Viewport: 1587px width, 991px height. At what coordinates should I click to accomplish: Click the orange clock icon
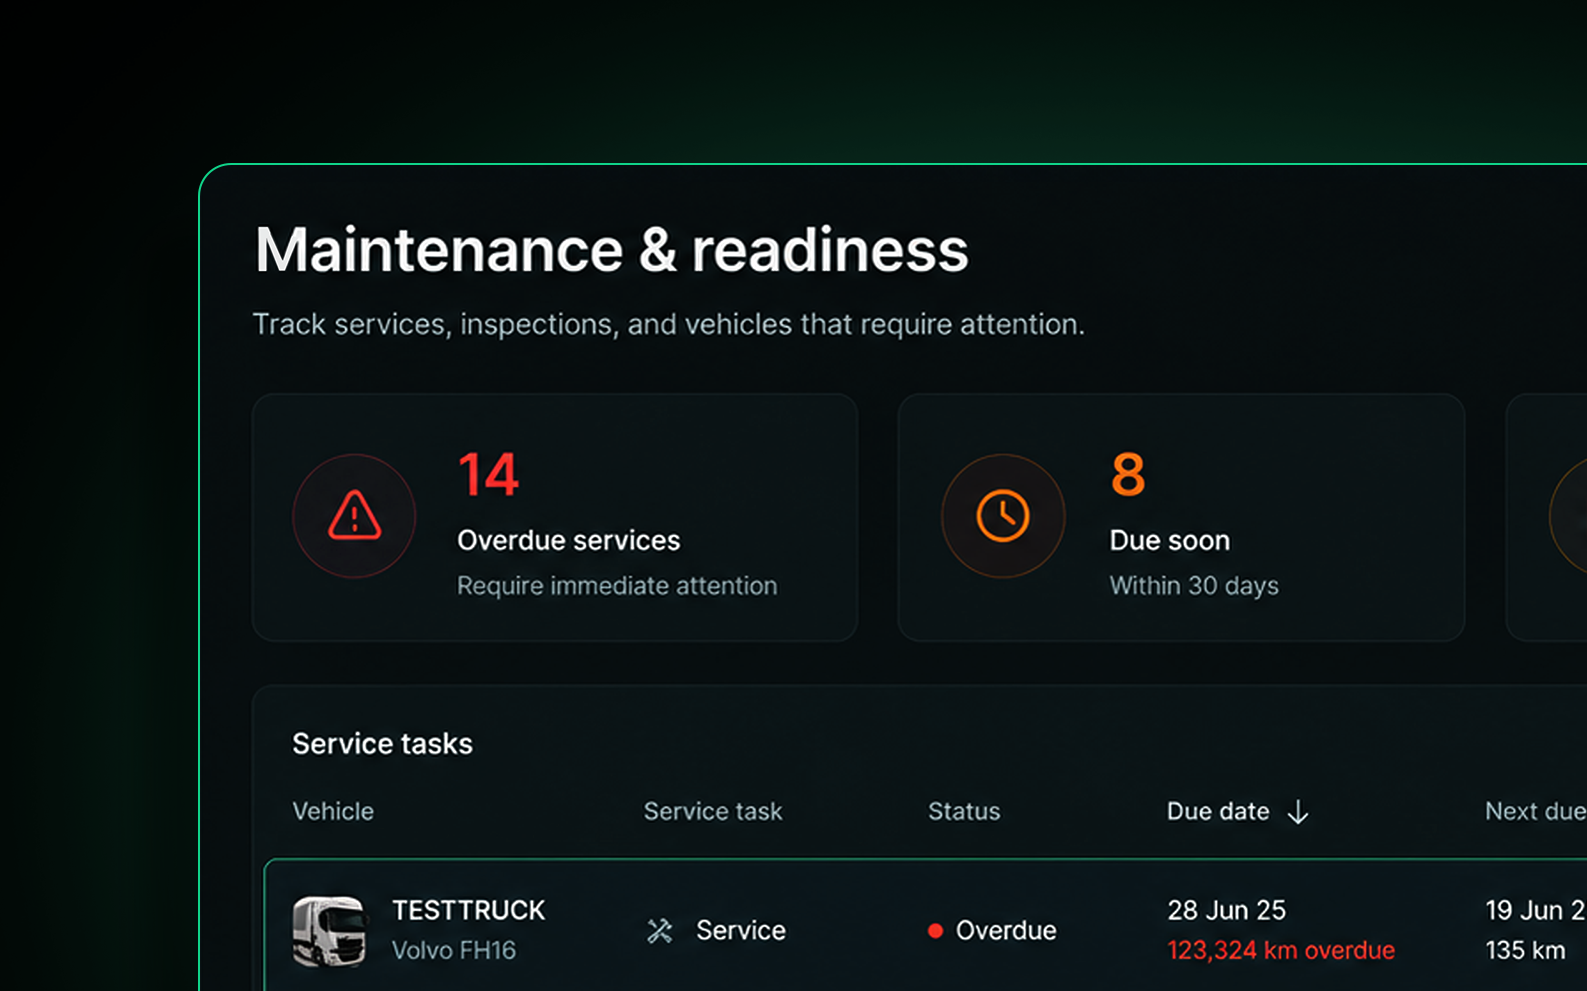tap(1003, 516)
